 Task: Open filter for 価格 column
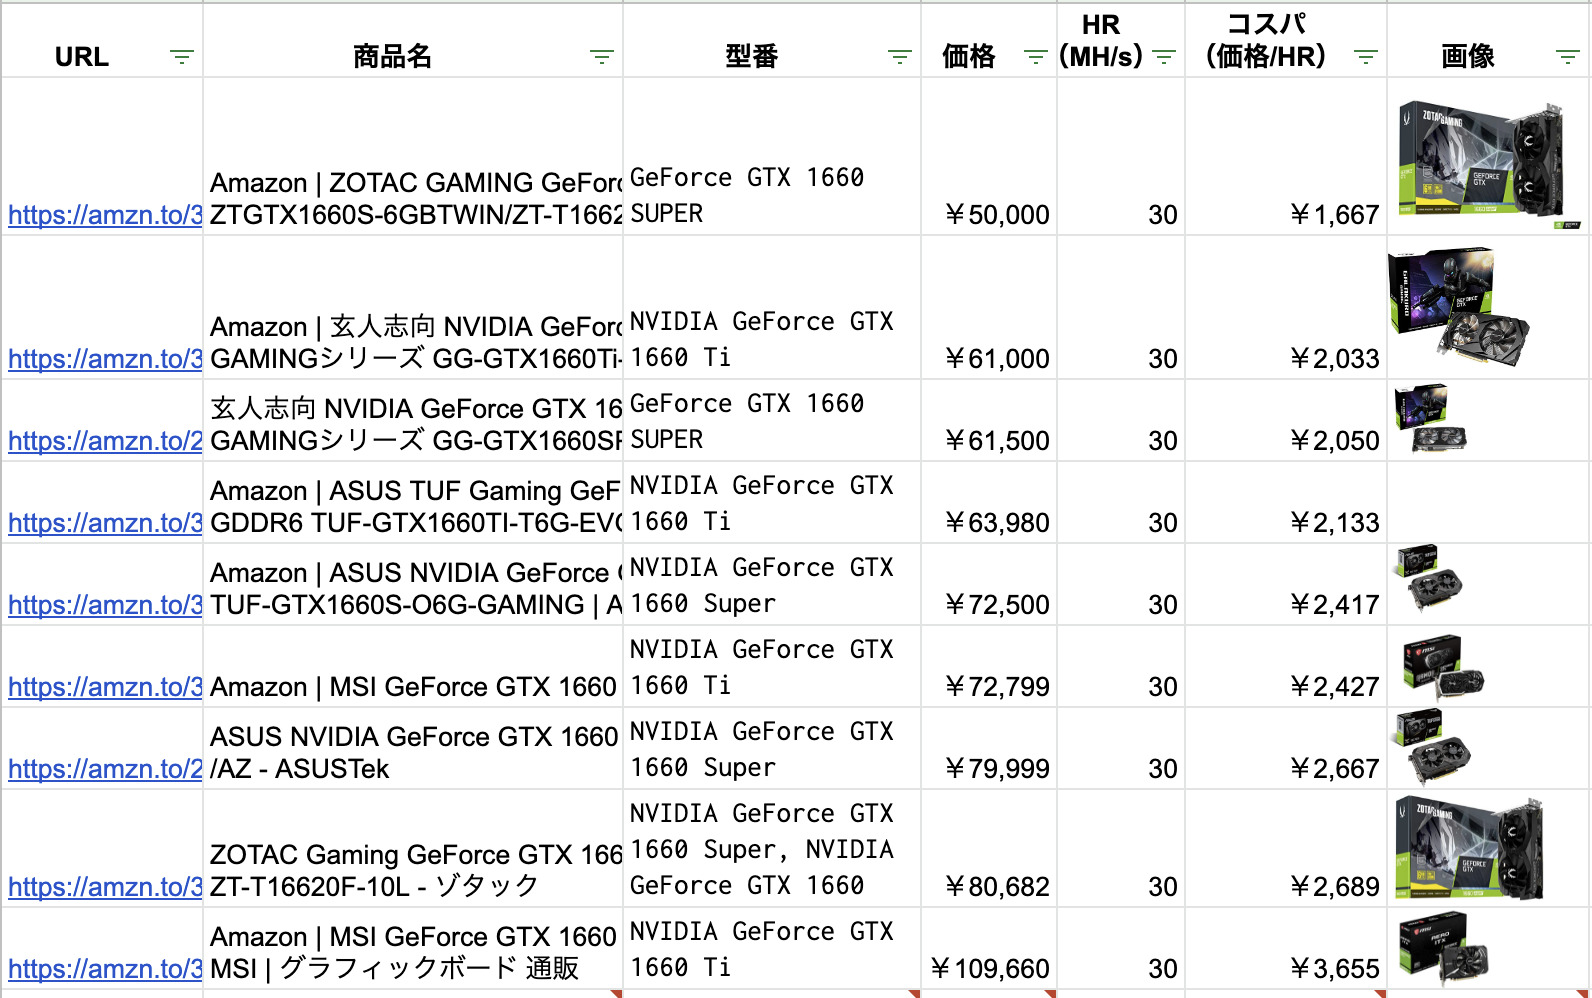point(1036,57)
